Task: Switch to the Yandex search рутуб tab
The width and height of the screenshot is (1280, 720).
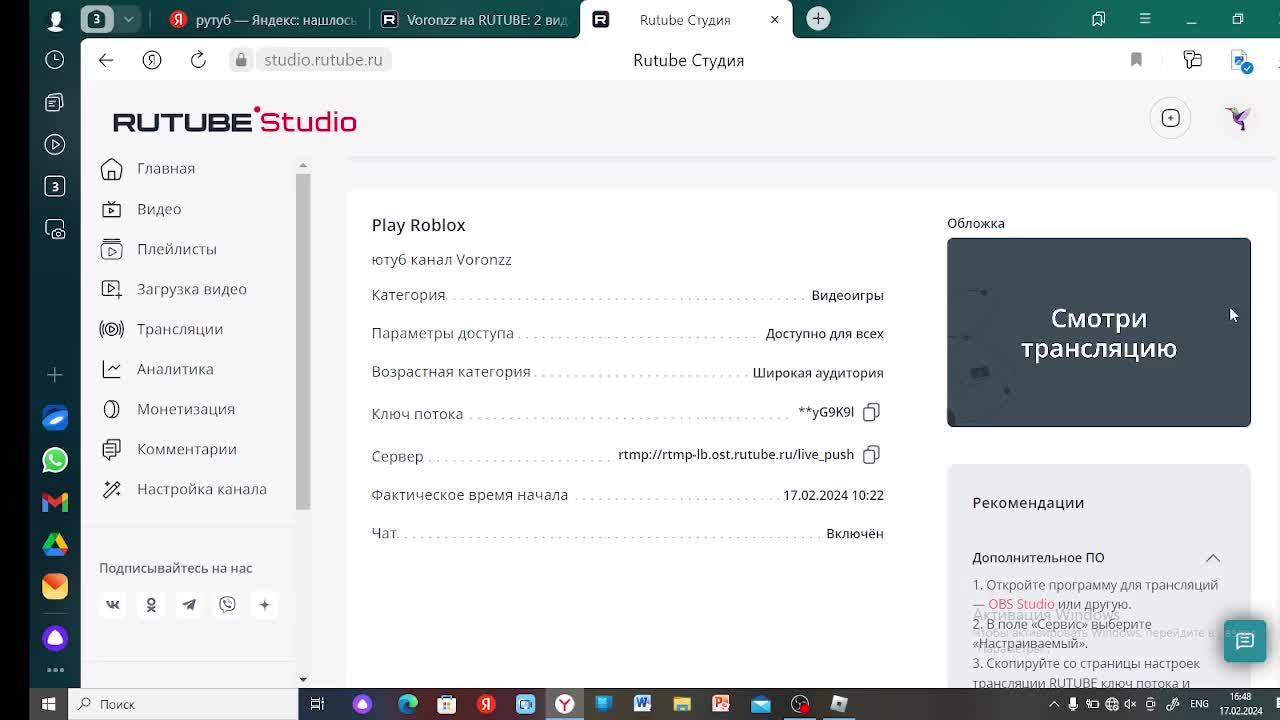Action: (x=263, y=20)
